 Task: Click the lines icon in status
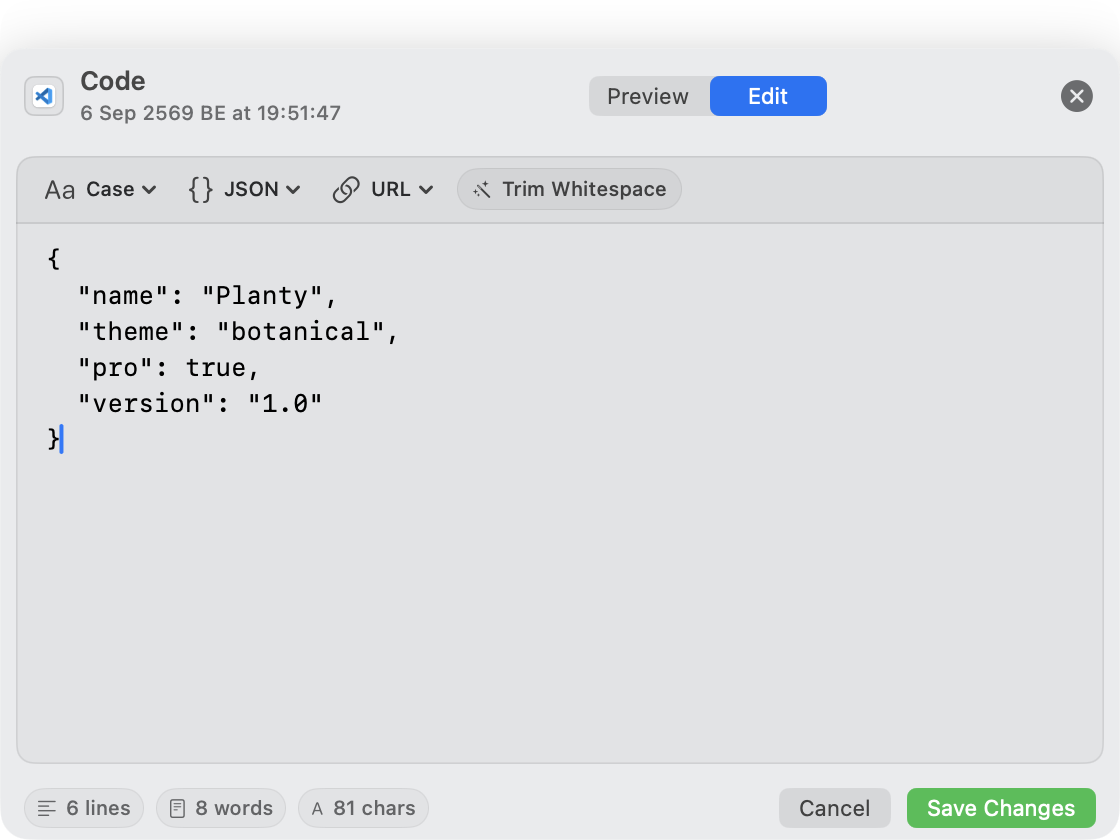click(46, 809)
